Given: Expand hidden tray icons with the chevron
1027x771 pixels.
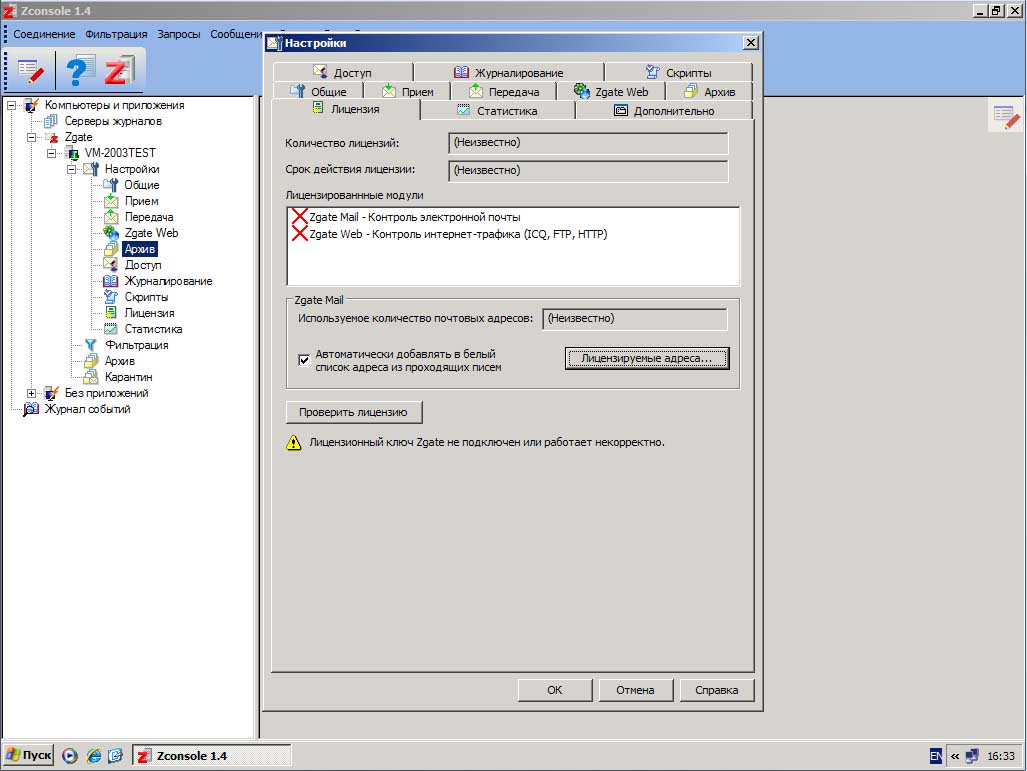Looking at the screenshot, I should click(955, 756).
